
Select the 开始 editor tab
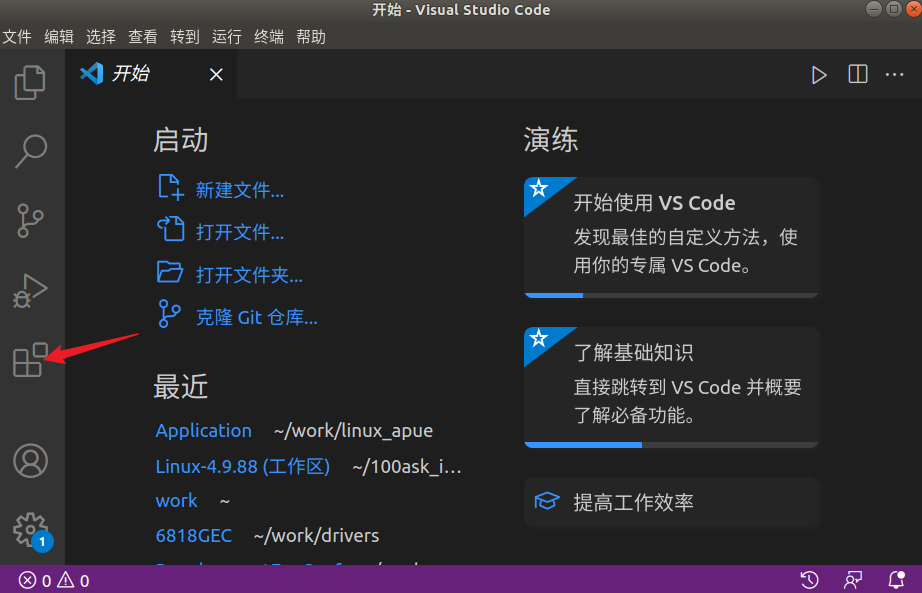pos(151,74)
